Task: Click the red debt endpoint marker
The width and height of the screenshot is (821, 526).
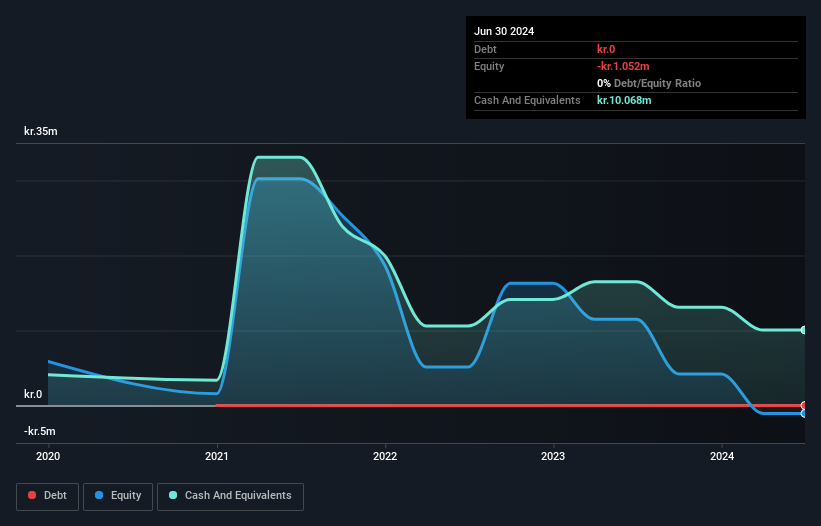Action: (x=804, y=405)
